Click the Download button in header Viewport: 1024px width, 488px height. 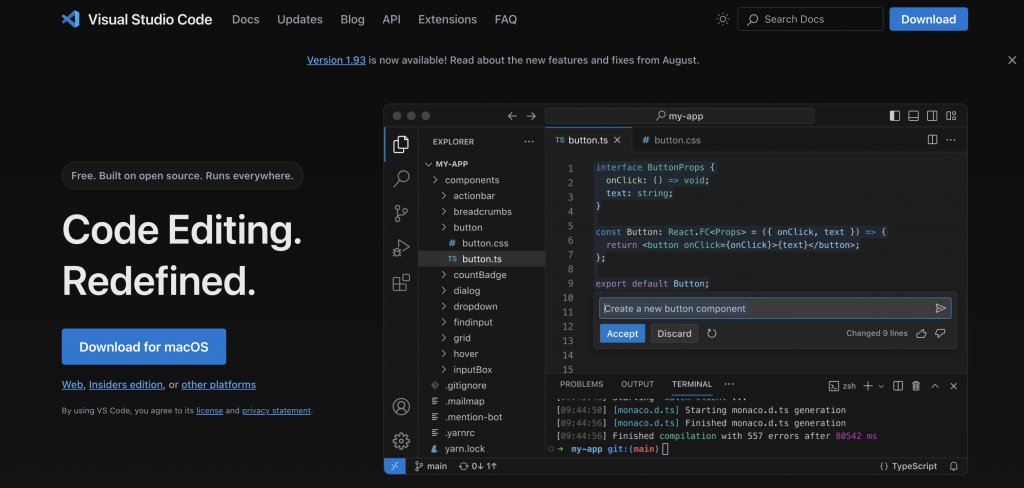(x=929, y=19)
